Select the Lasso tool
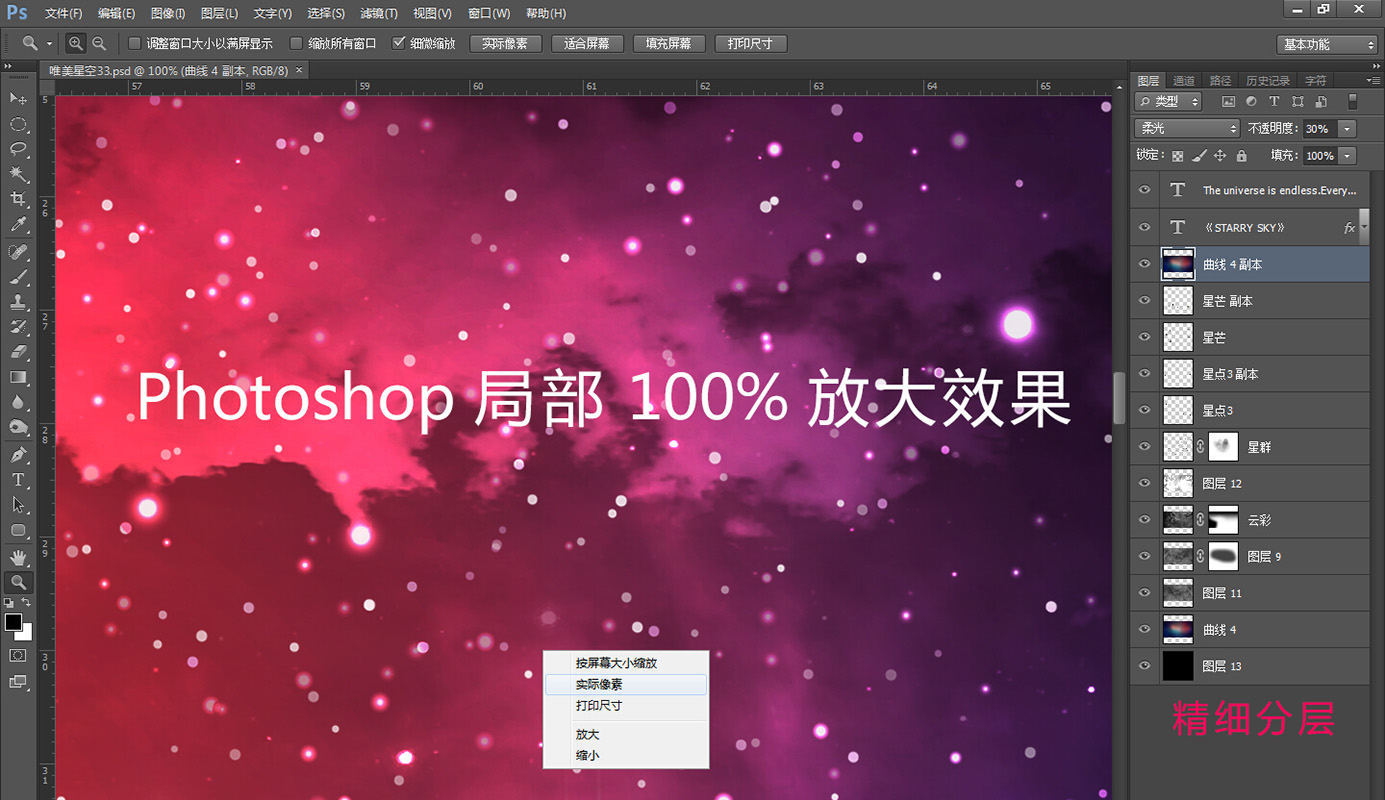The width and height of the screenshot is (1385, 800). (18, 149)
